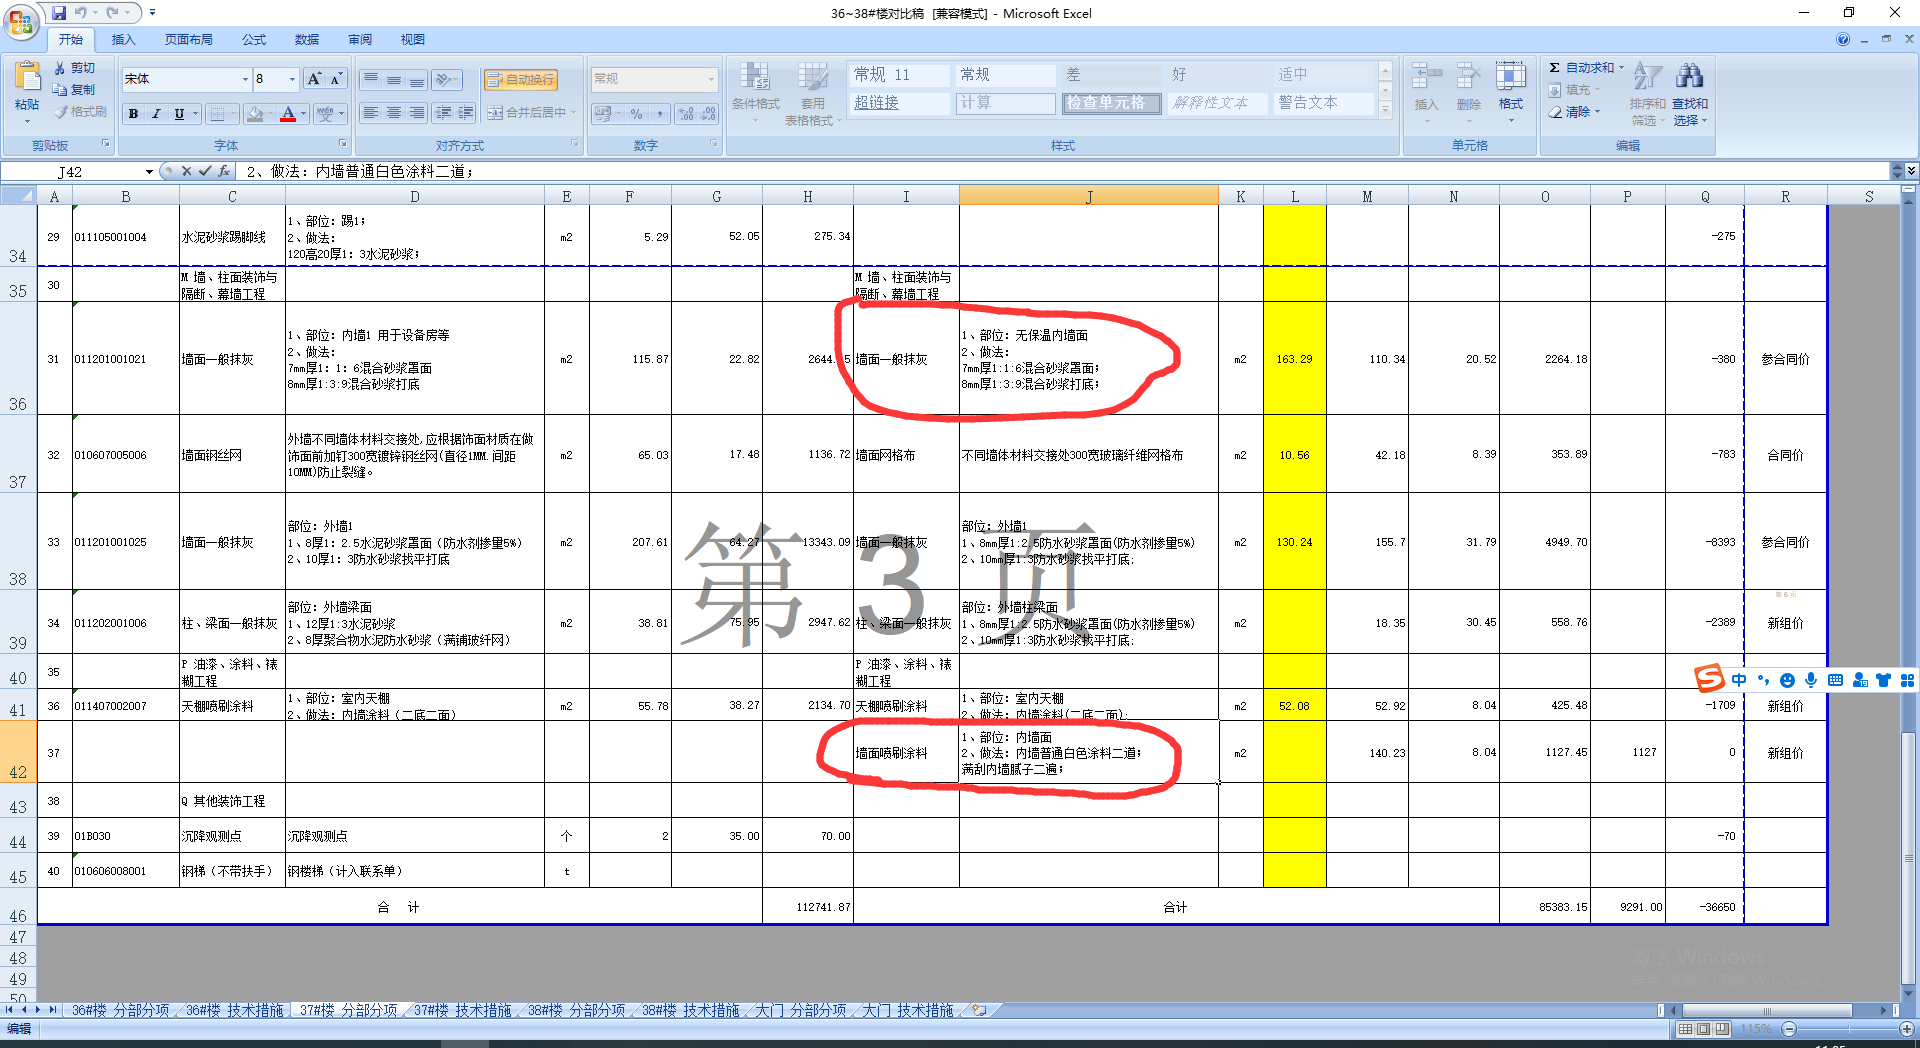
Task: Click the decrease indent icon
Action: click(443, 113)
